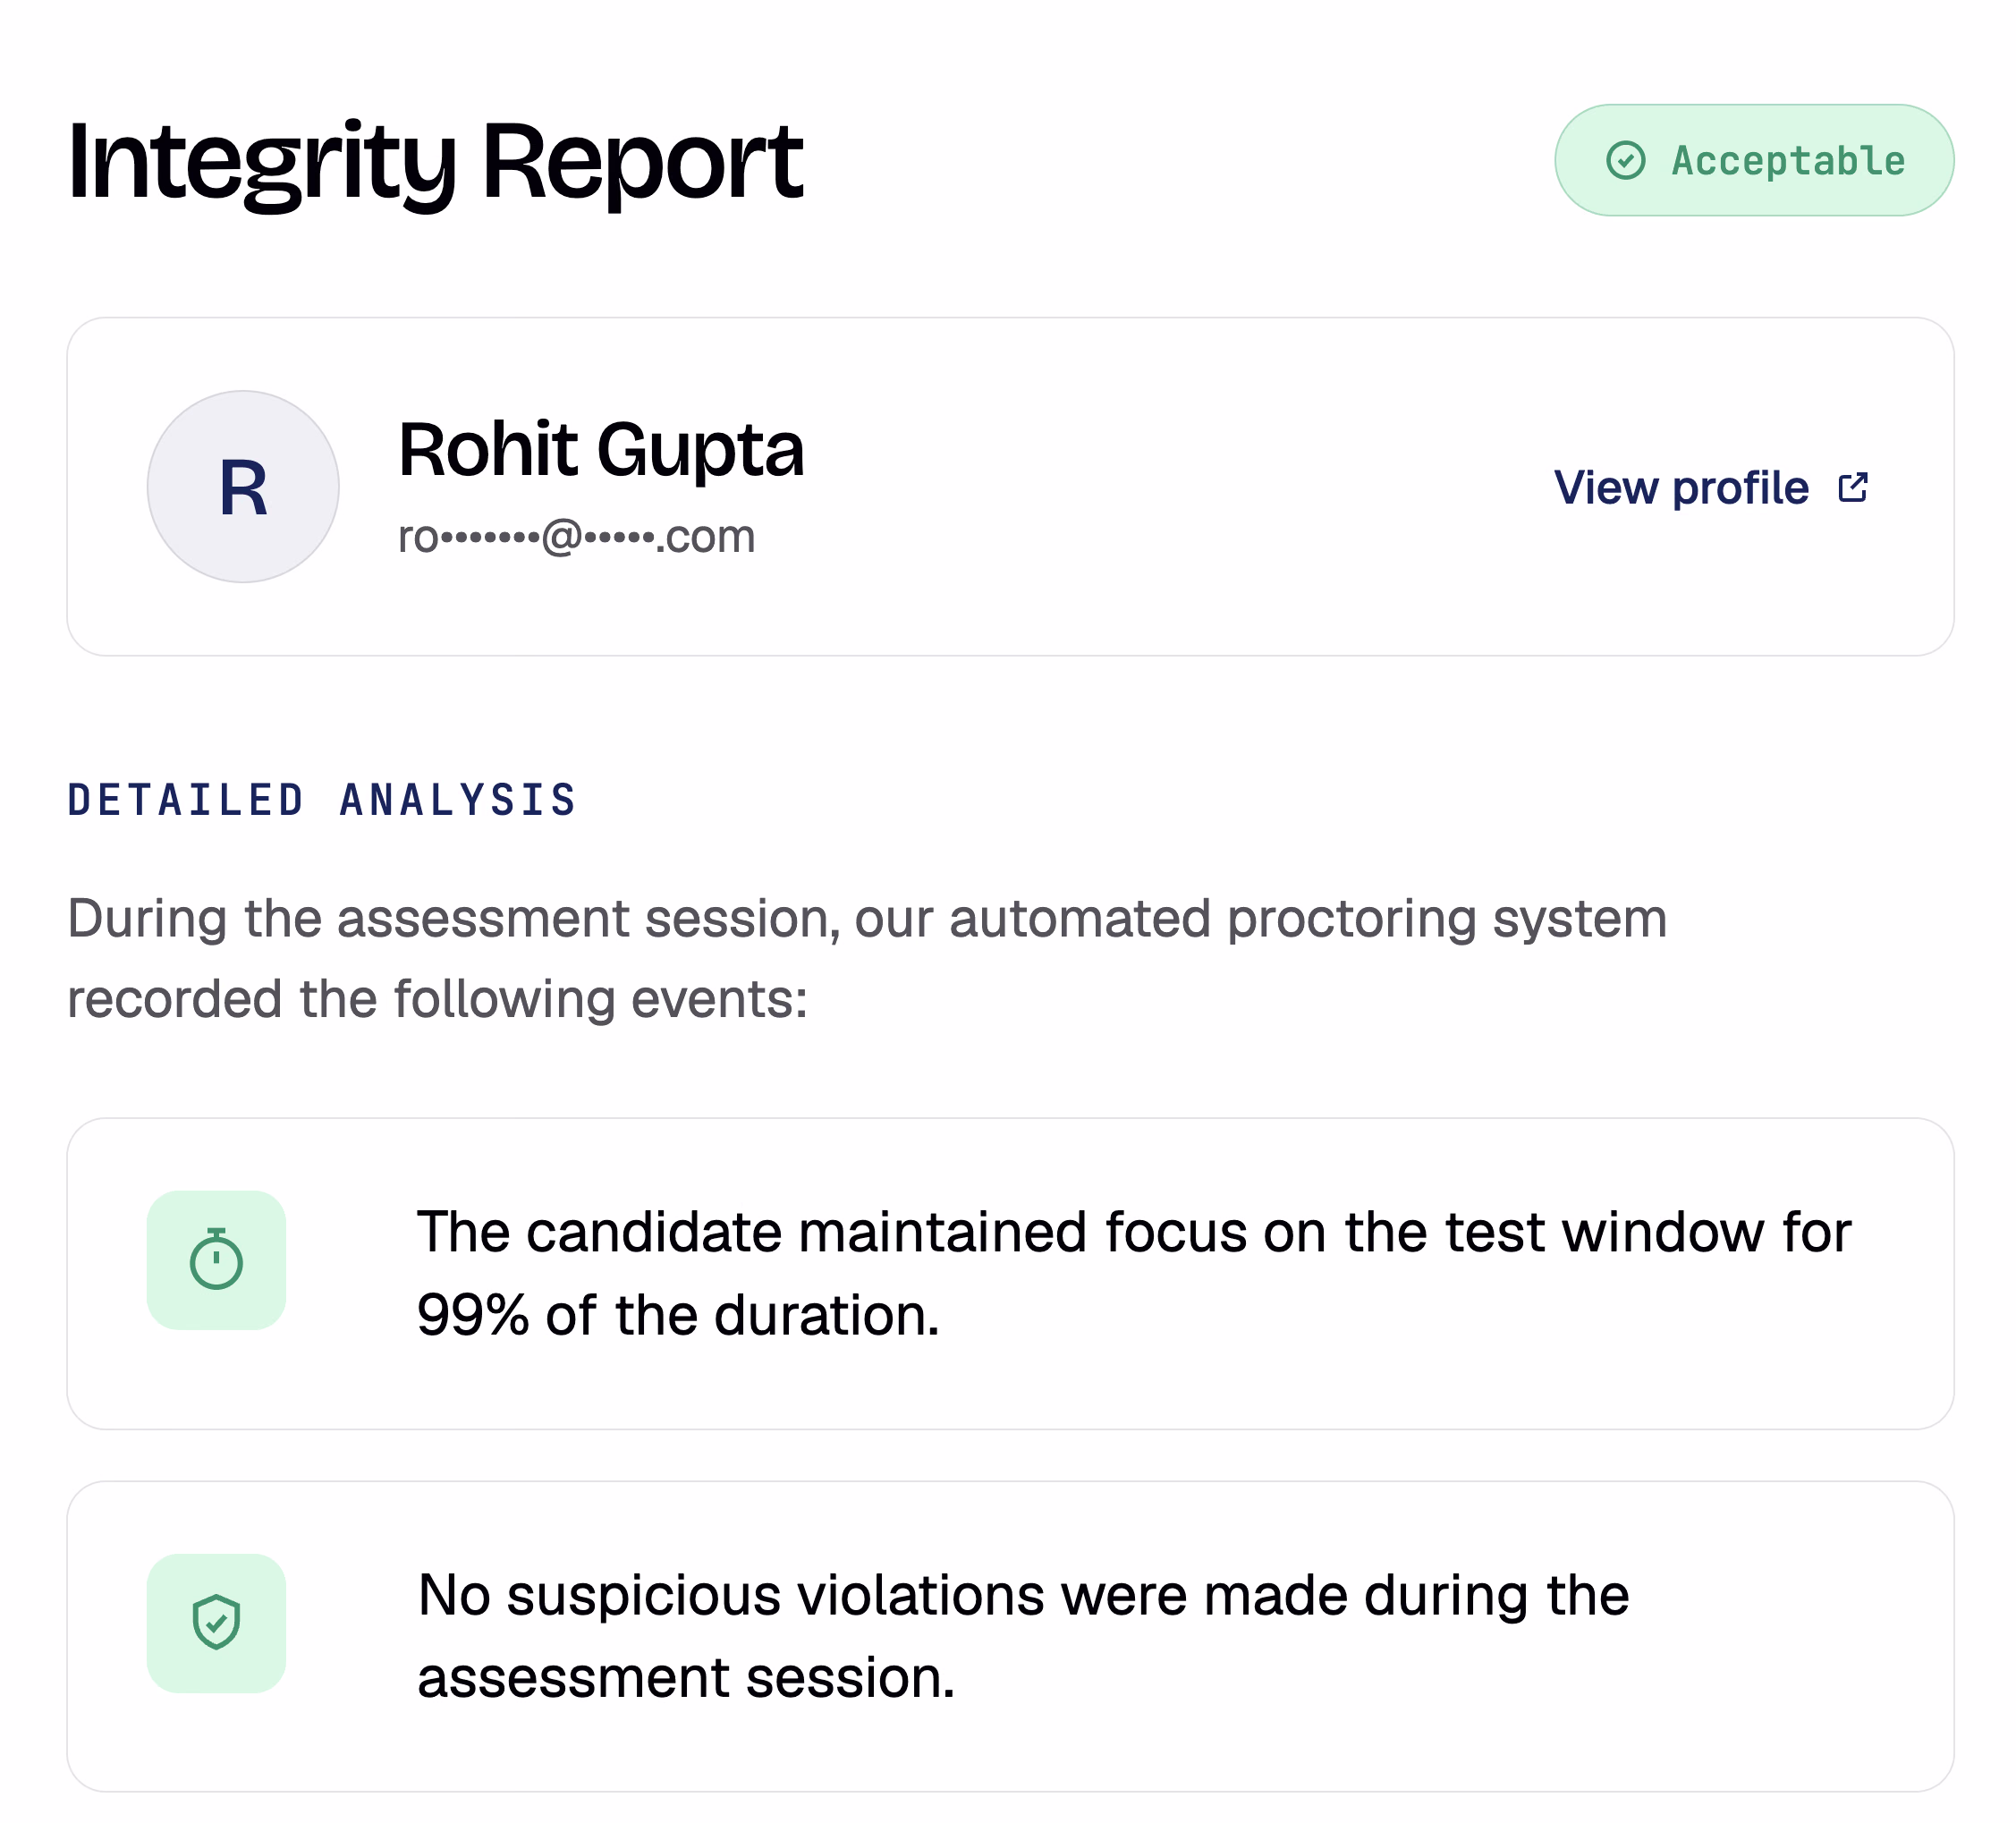Click the 99% focus duration statement
This screenshot has width=2016, height=1823.
coord(1134,1273)
